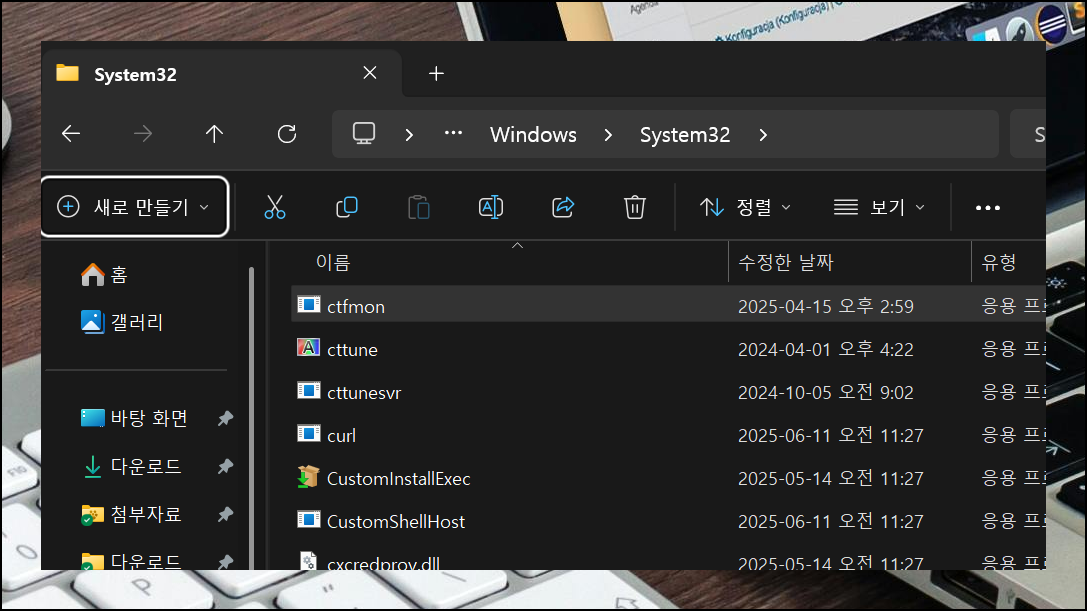Click the navigation pane scrollbar
This screenshot has width=1087, height=611.
(251, 418)
